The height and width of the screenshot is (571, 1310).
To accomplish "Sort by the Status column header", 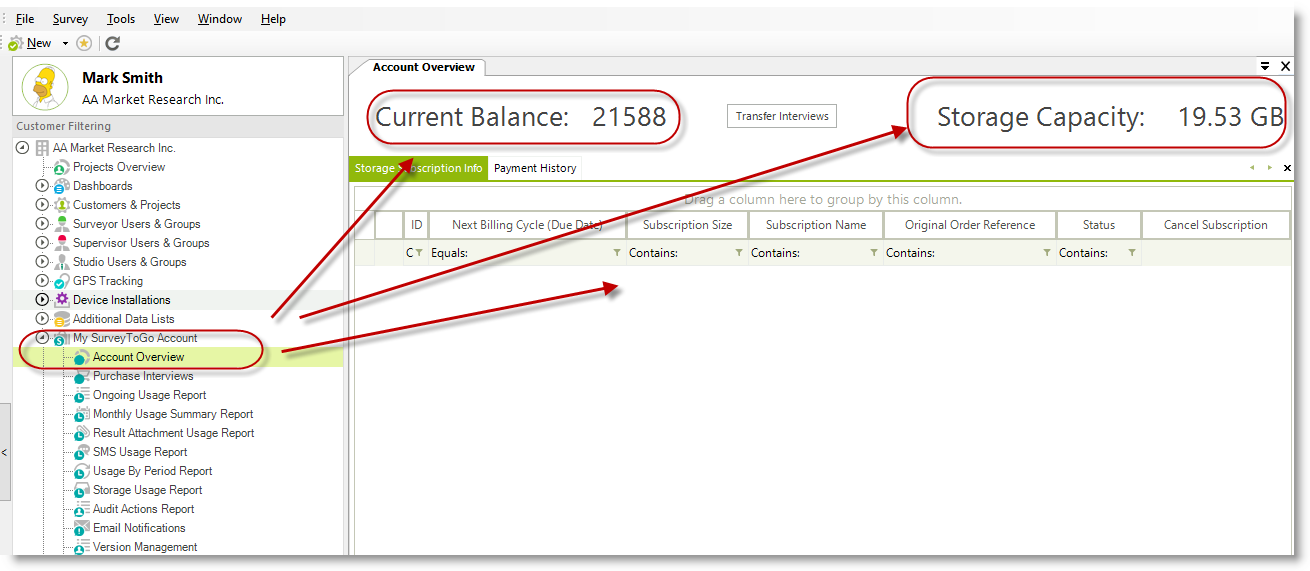I will 1099,225.
